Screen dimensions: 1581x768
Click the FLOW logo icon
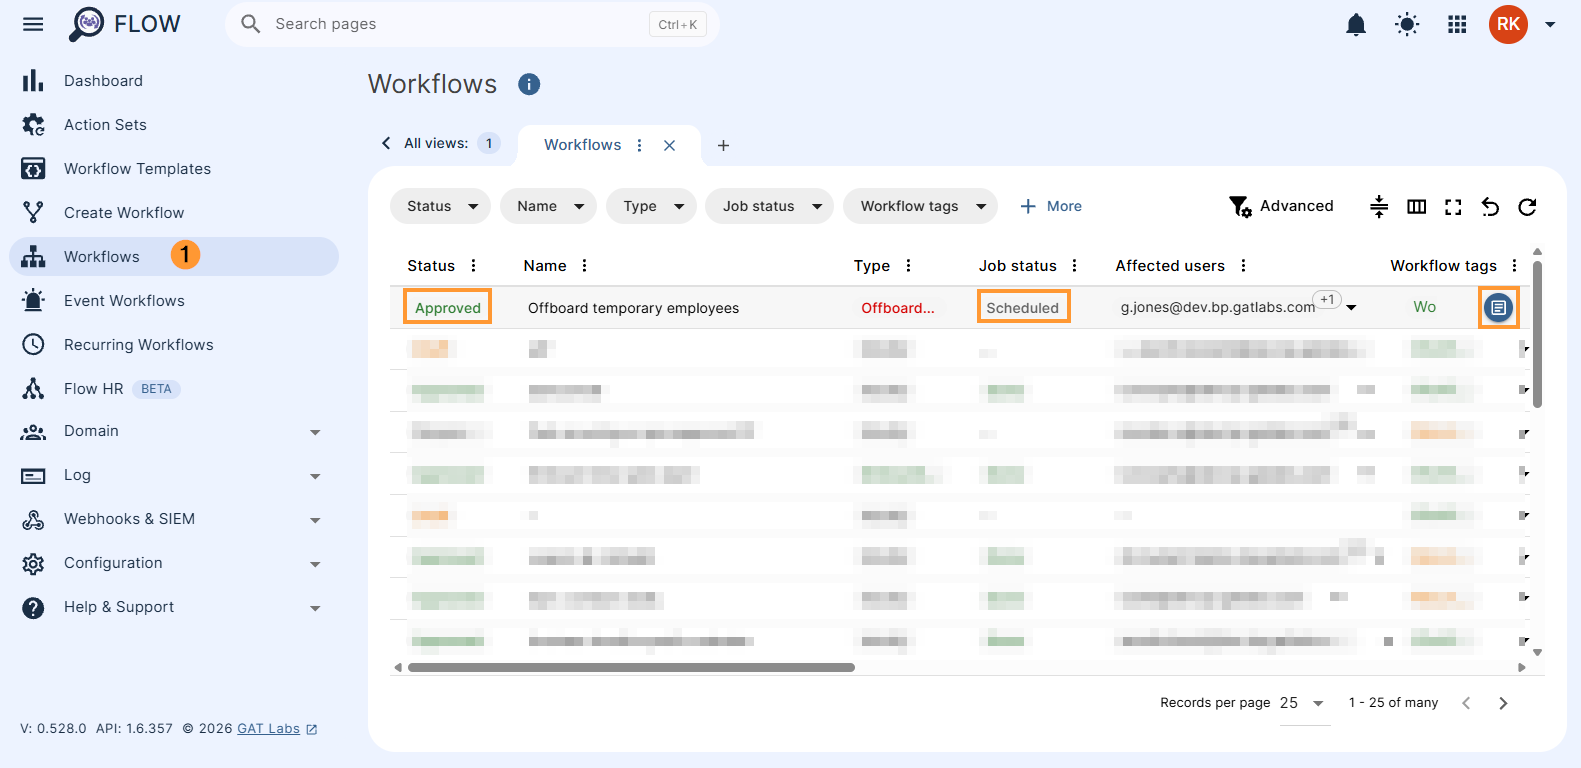pos(87,24)
